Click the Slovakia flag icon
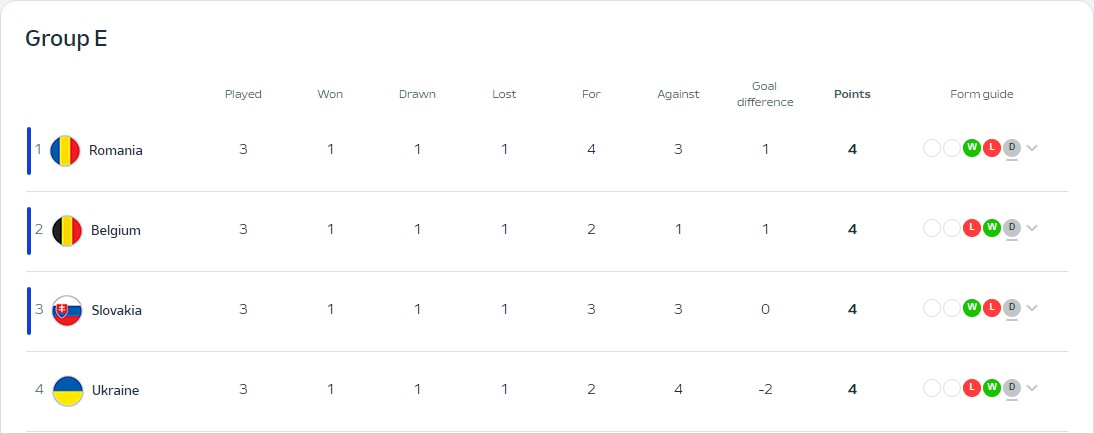Viewport: 1094px width, 433px height. [x=67, y=310]
